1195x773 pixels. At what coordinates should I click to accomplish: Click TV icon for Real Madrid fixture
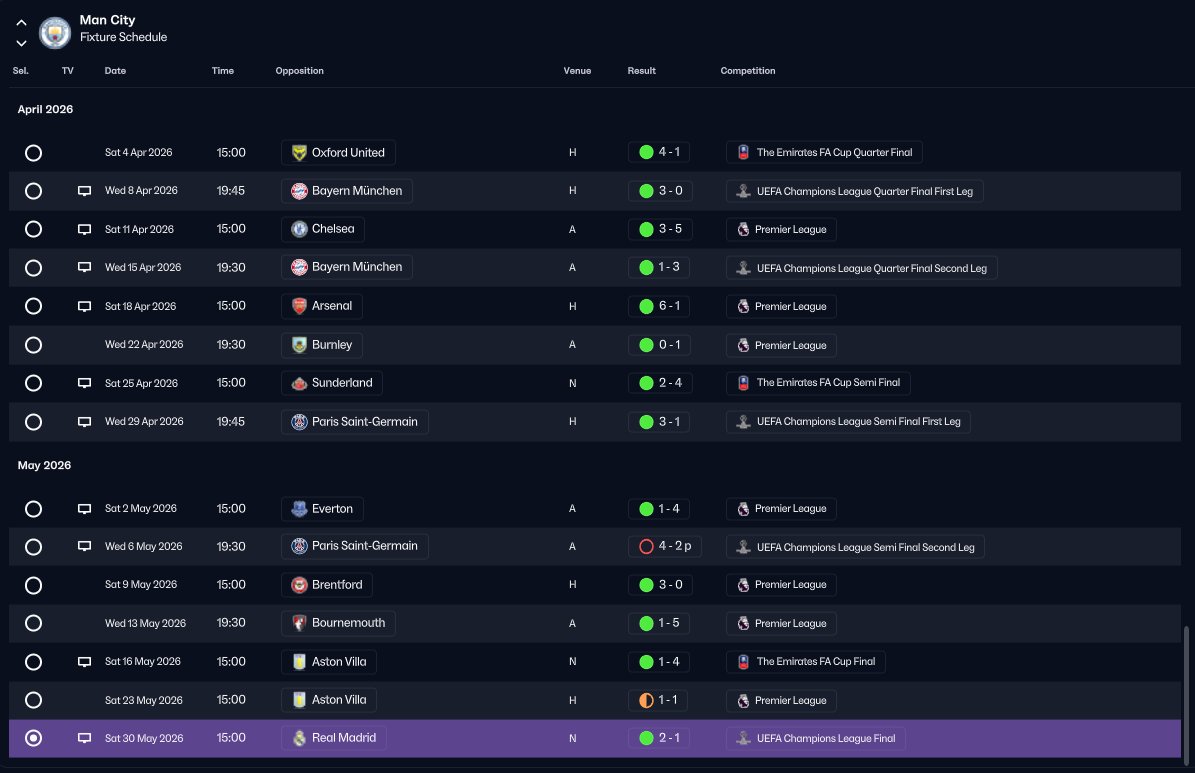tap(85, 738)
